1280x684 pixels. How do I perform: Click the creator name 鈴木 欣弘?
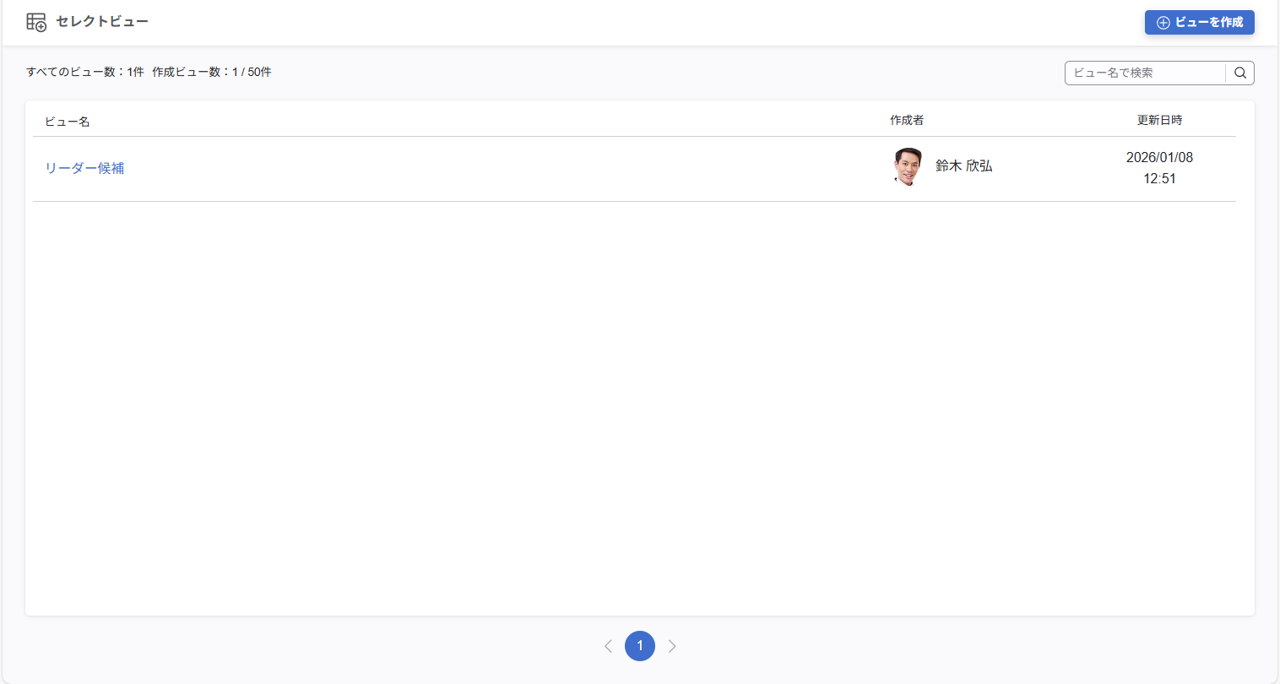(964, 166)
